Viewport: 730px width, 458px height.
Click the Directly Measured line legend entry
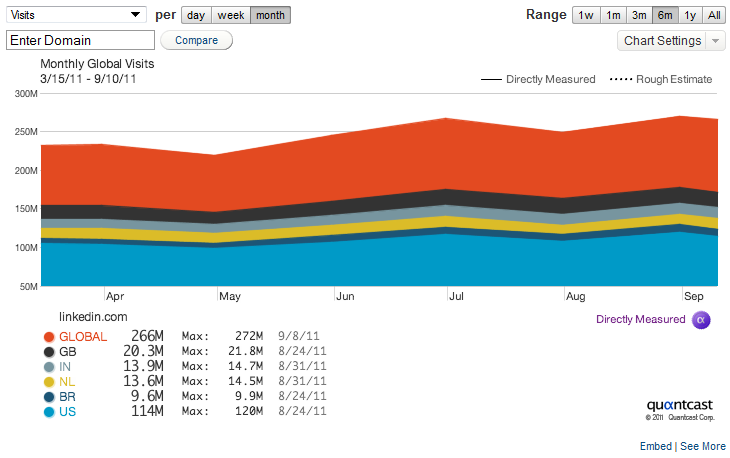click(538, 79)
